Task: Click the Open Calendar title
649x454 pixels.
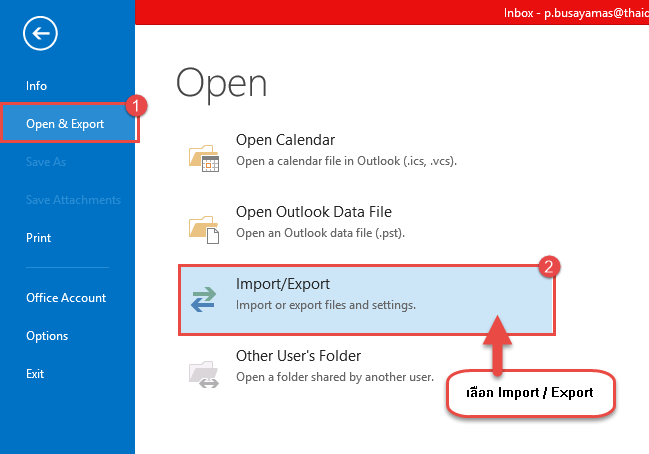Action: click(285, 140)
